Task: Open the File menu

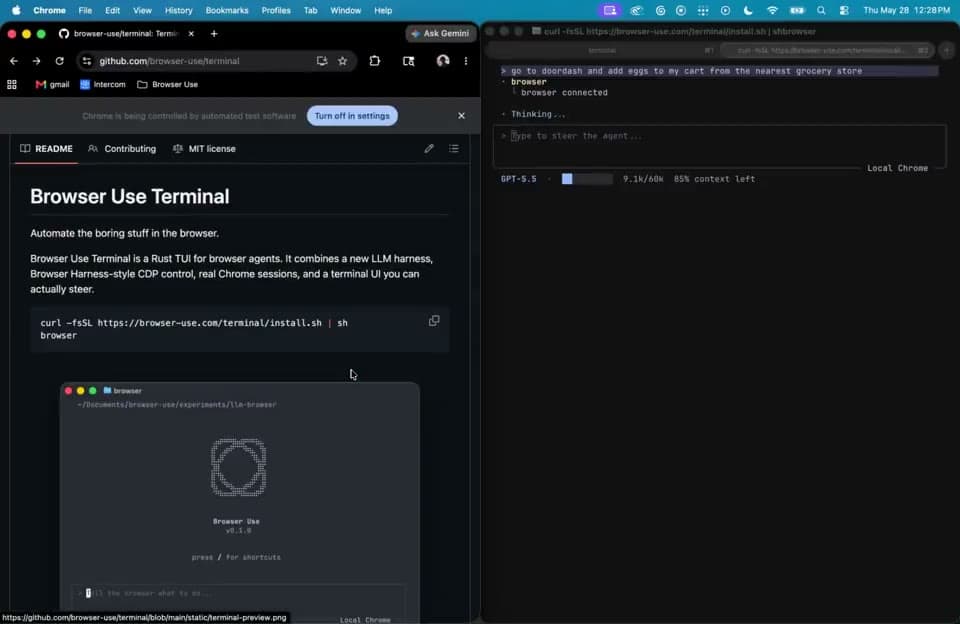Action: (x=85, y=10)
